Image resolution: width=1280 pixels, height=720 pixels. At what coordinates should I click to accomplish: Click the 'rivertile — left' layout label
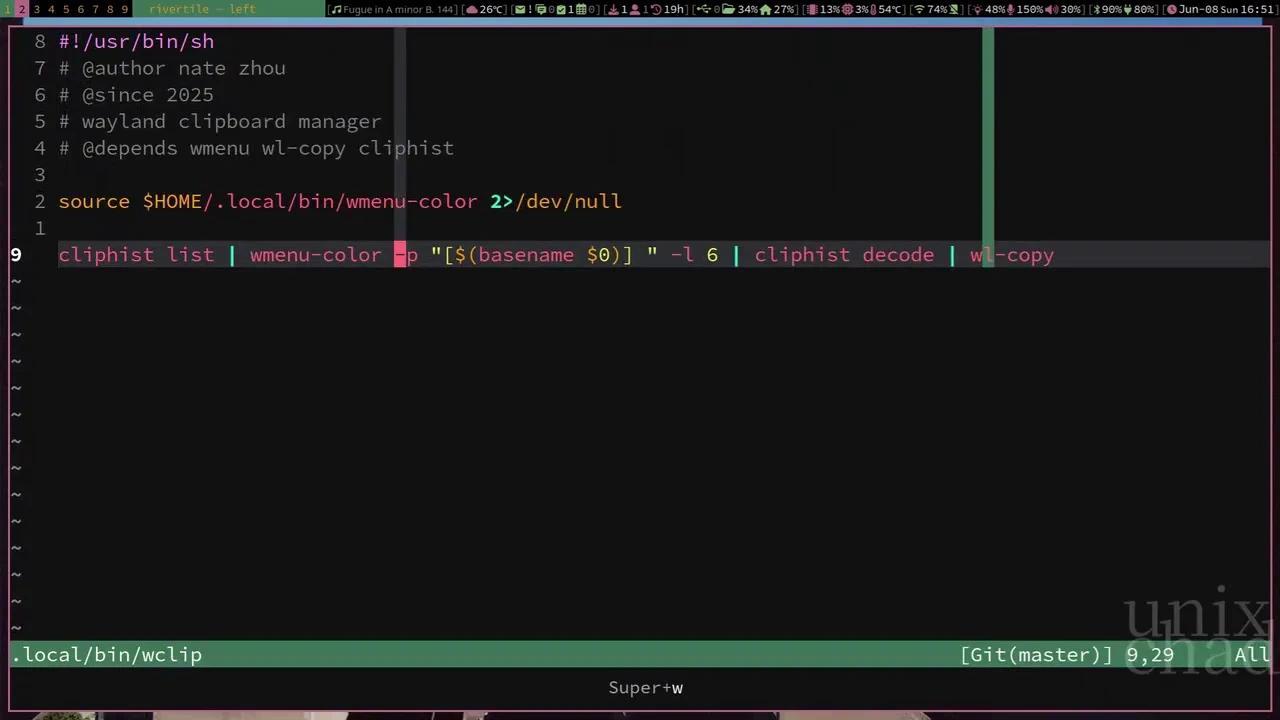click(x=202, y=9)
